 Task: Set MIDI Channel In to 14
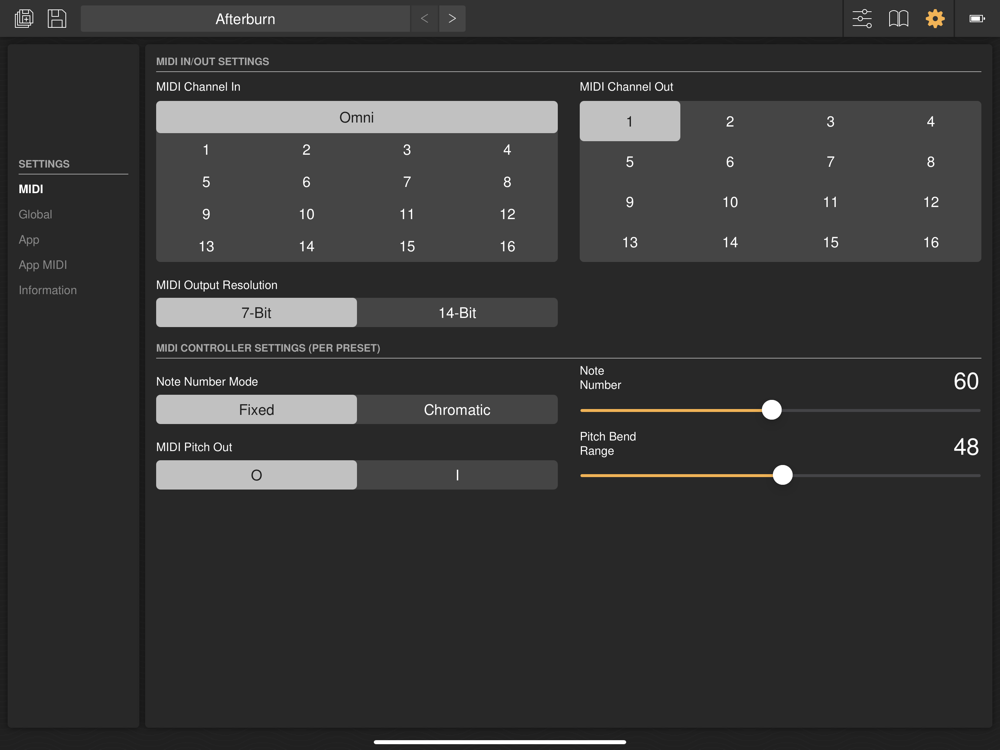click(306, 246)
